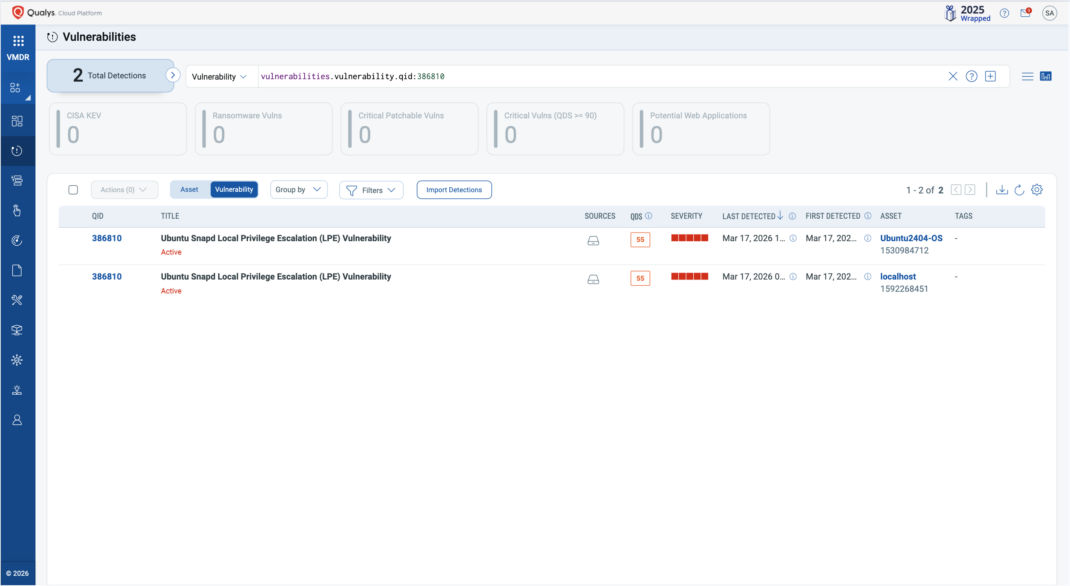Tick the select-all checkbox in table toolbar
Screen dimensions: 1070x586
tap(73, 190)
